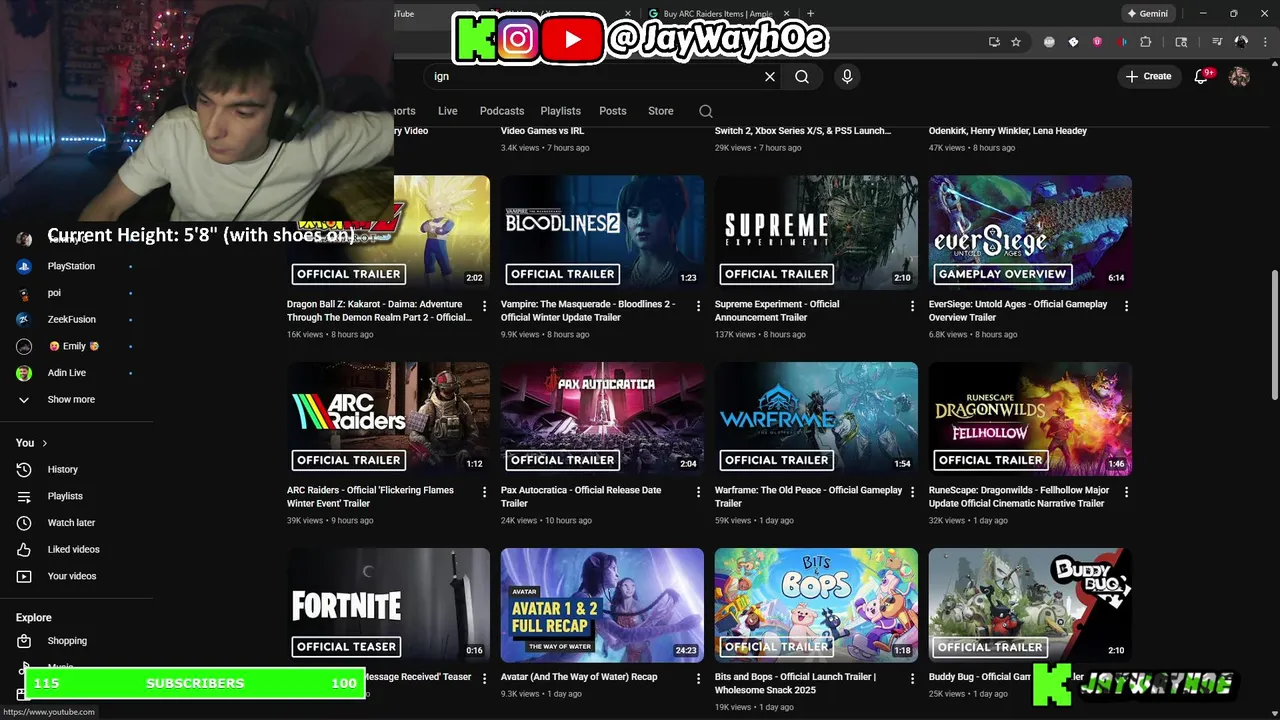Open Emily subscription channel

pyautogui.click(x=74, y=346)
